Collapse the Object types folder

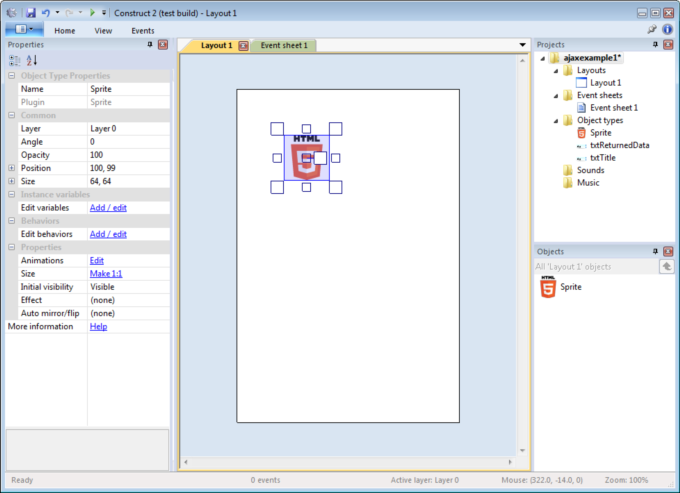point(556,121)
